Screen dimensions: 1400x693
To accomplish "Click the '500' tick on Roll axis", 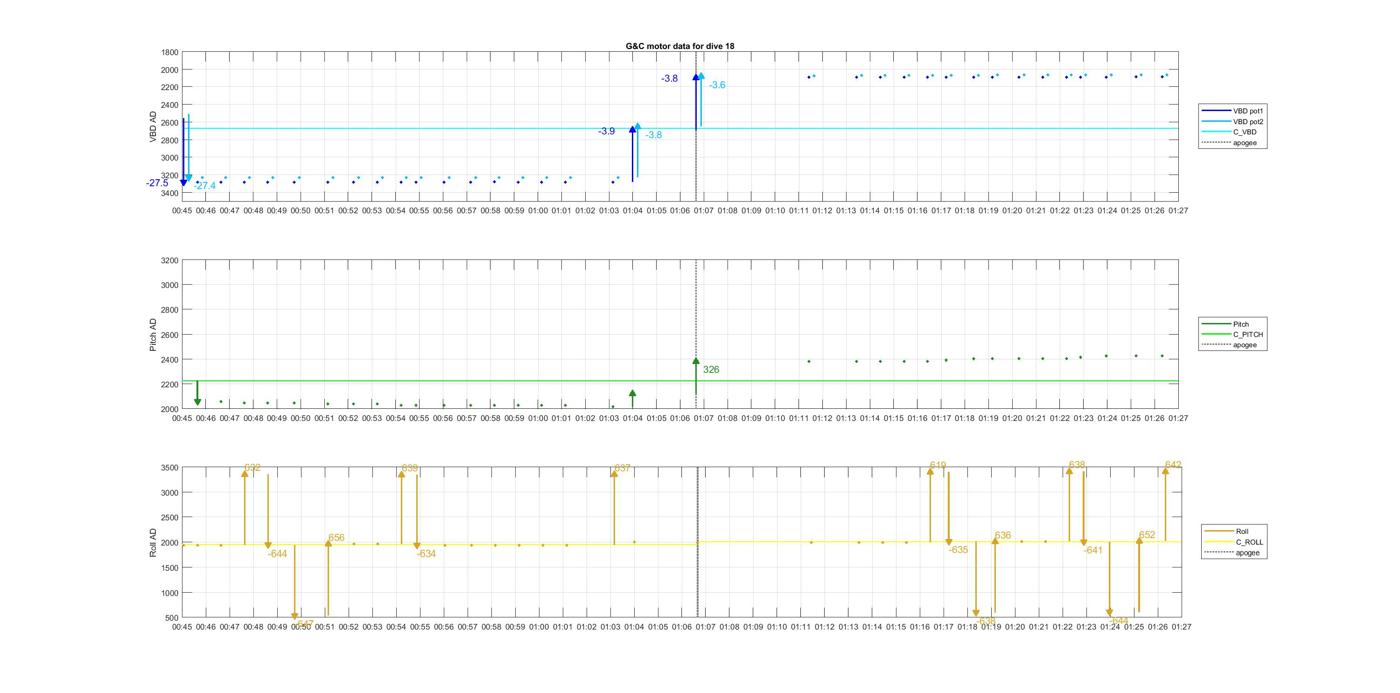I will coord(173,618).
